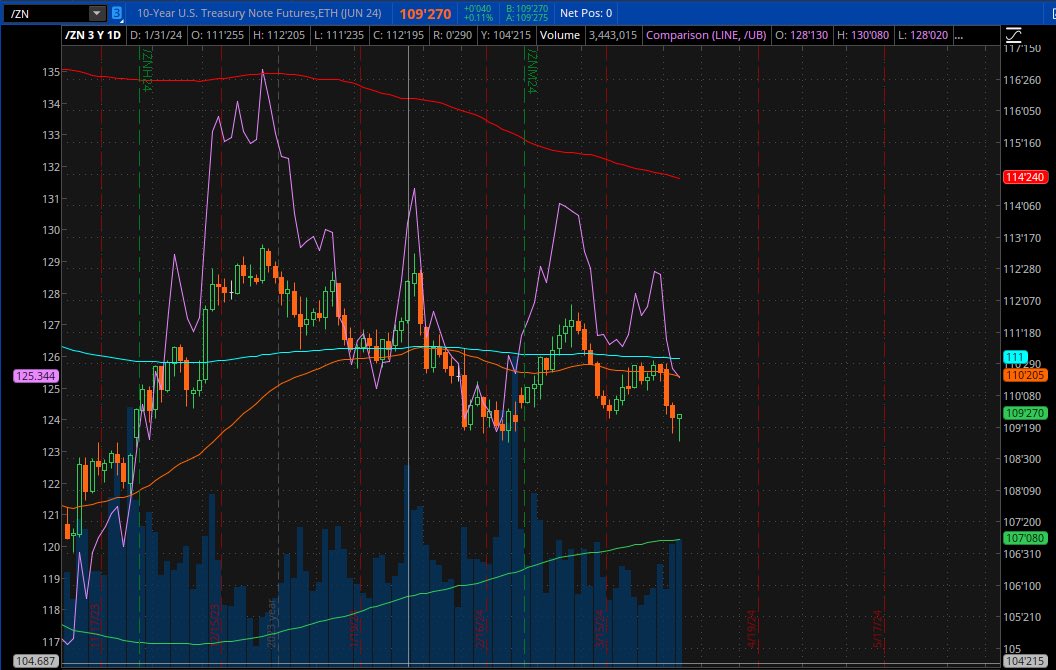Click the Volume study label
Screen dimensions: 1056x670
tap(560, 35)
